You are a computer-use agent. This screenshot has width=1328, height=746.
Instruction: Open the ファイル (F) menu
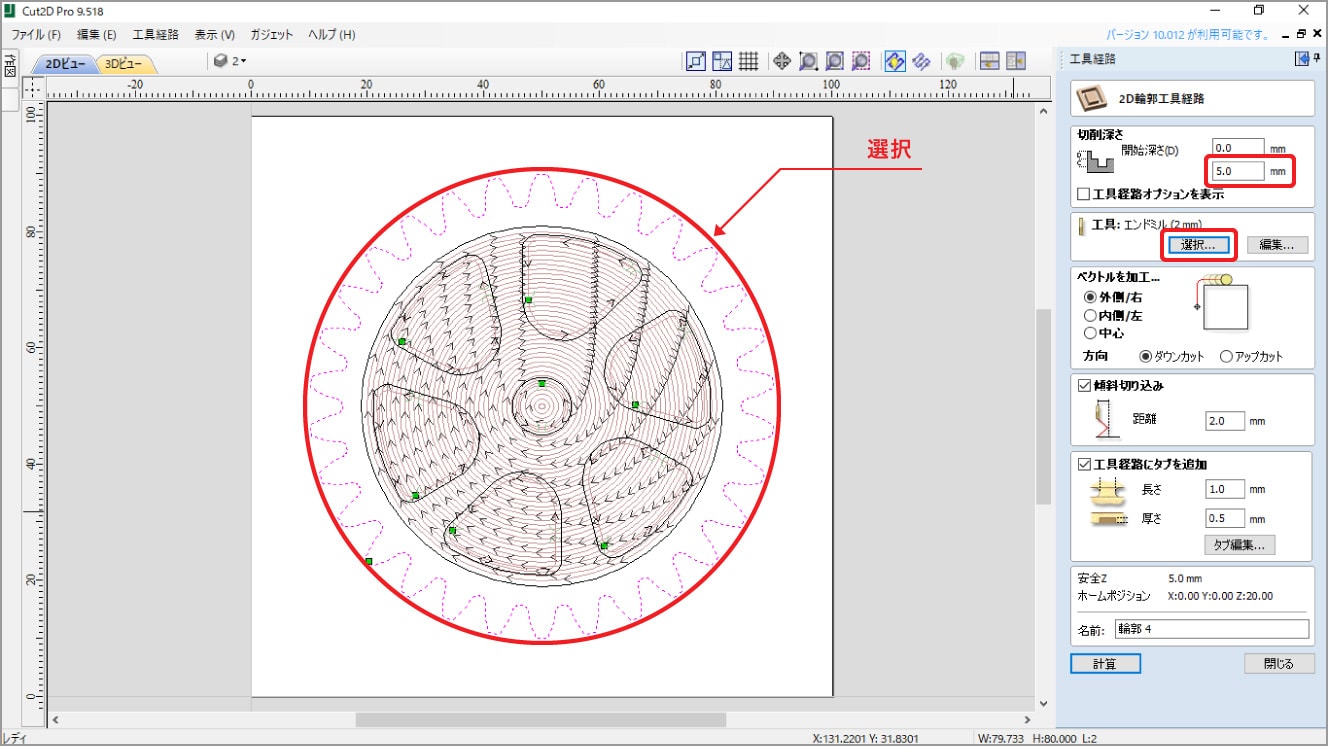(x=36, y=34)
